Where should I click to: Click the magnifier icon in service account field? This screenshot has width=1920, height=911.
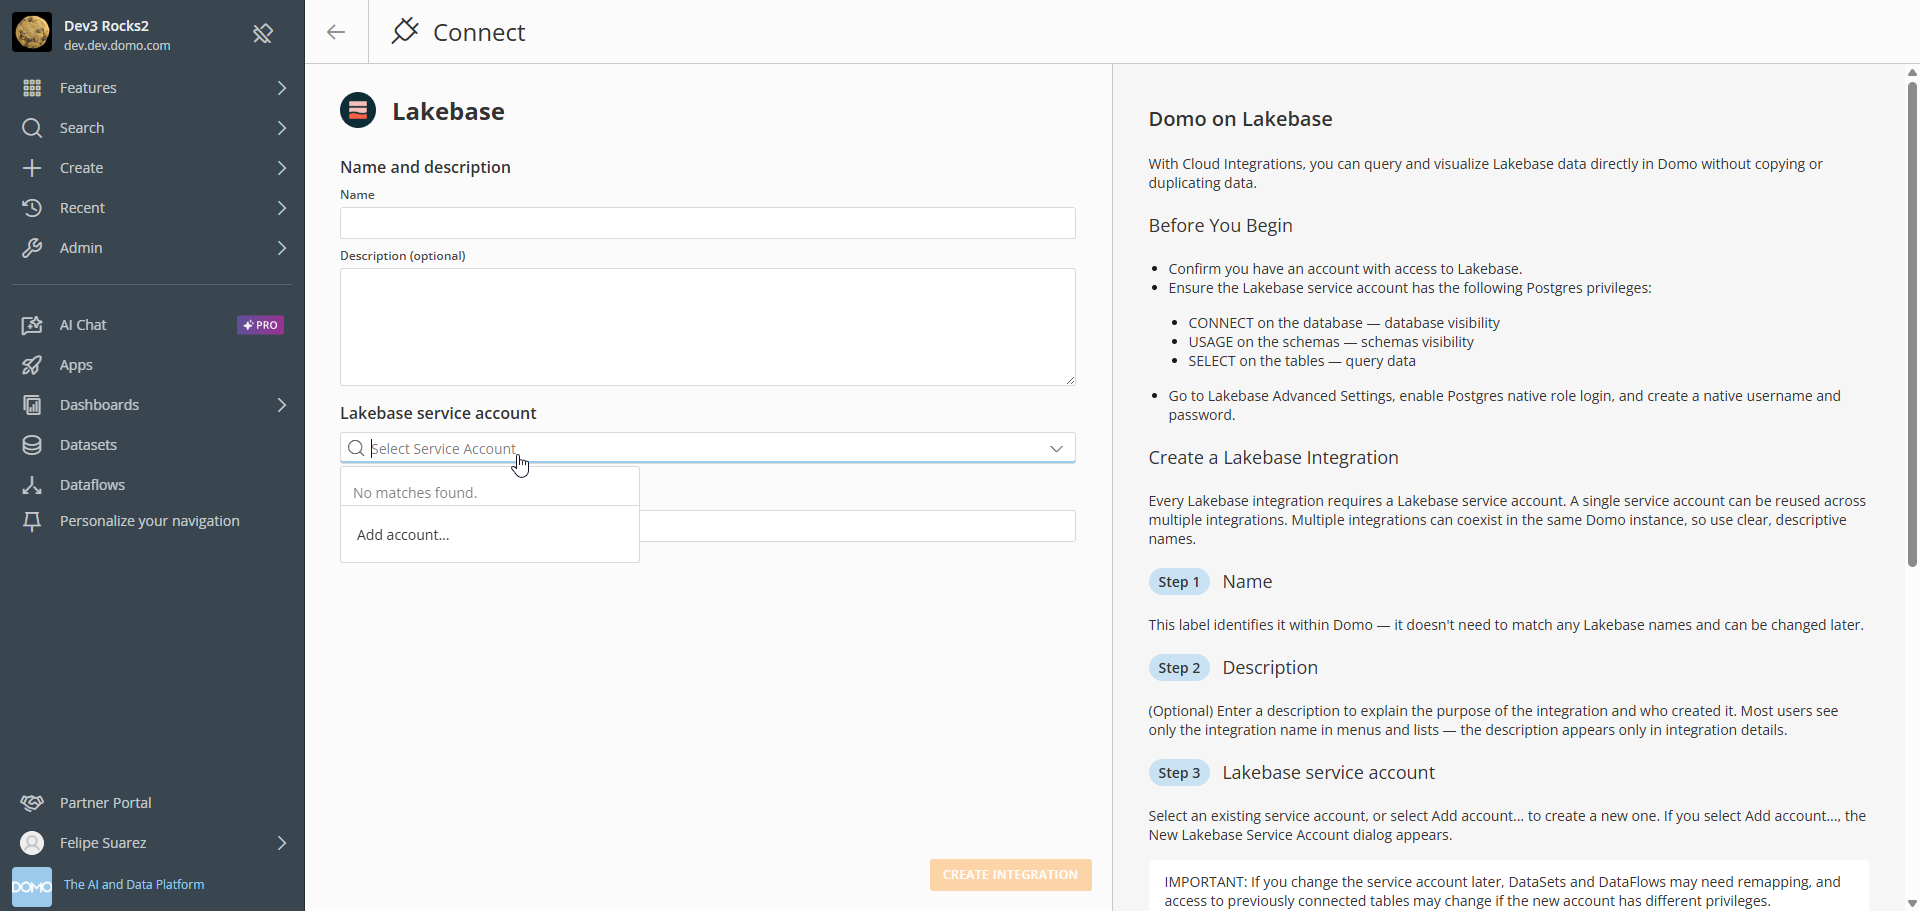pos(356,448)
